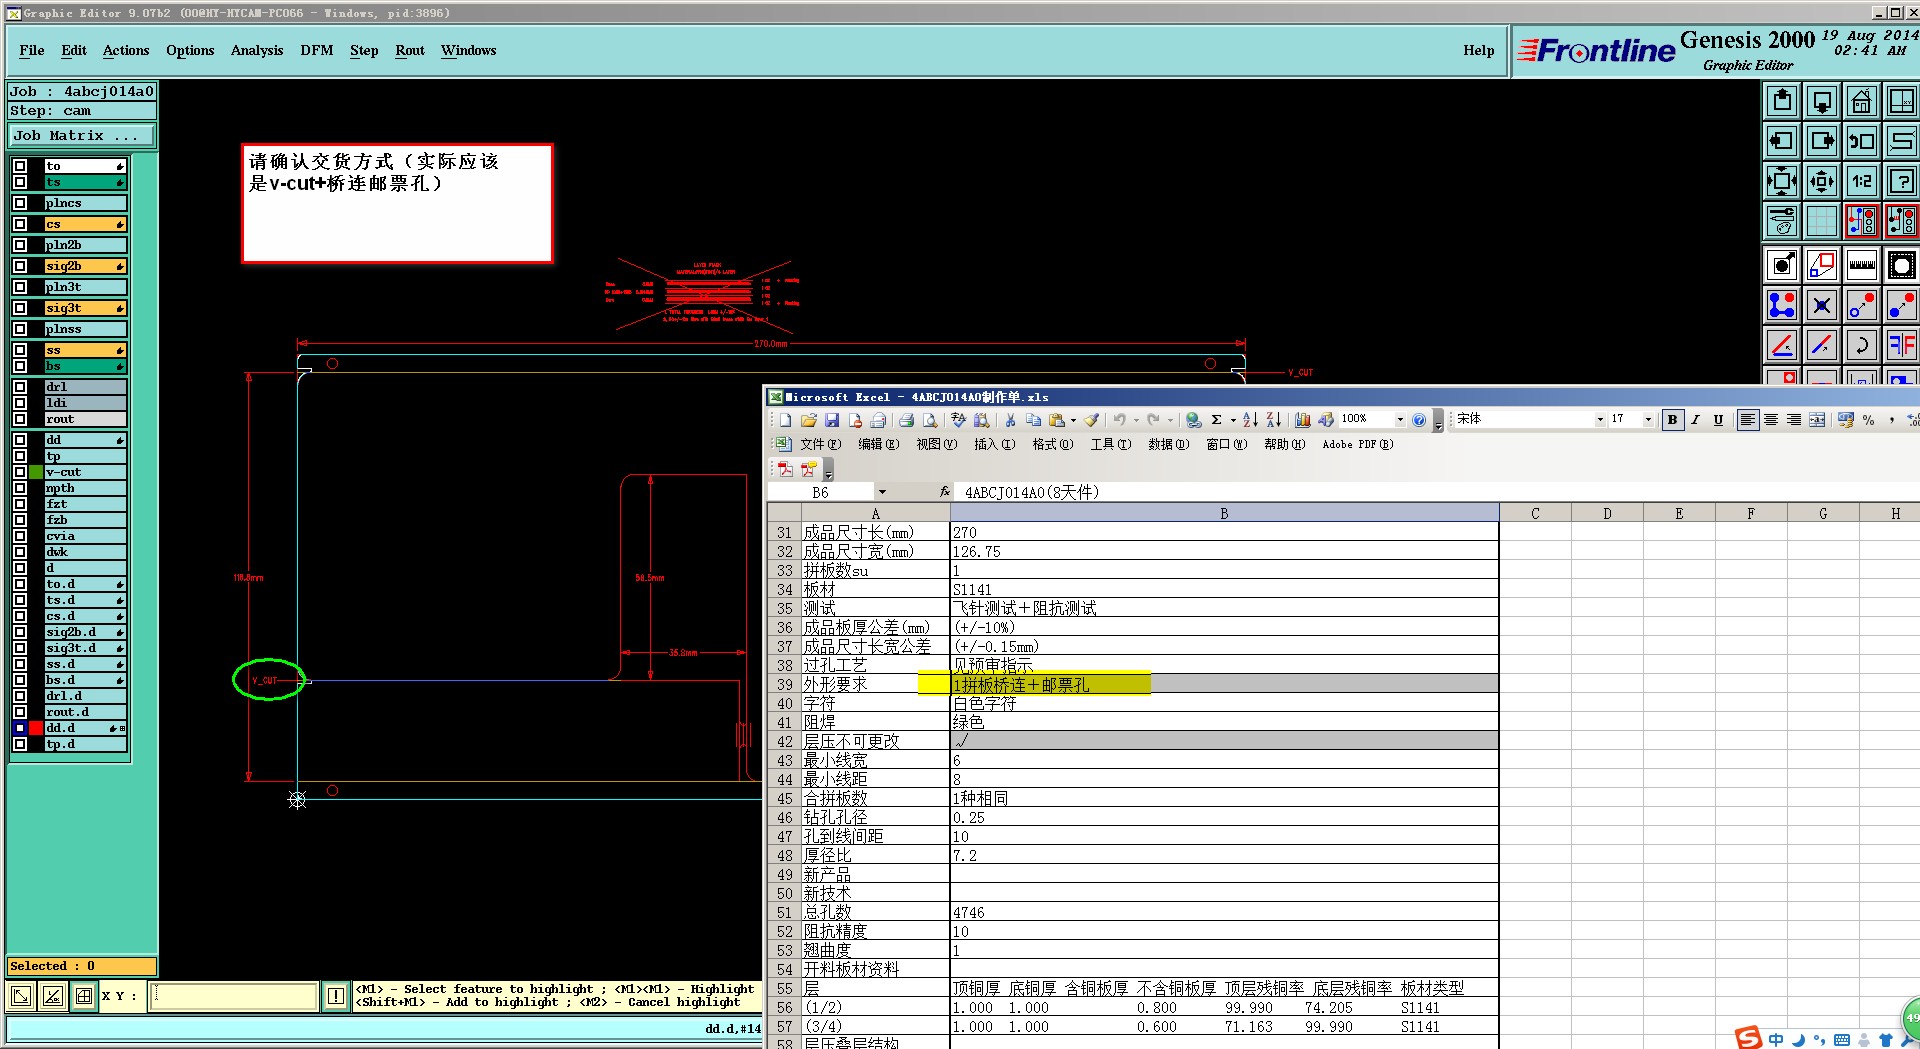This screenshot has width=1920, height=1049.
Task: Click the Excel Format Painter brush icon
Action: pyautogui.click(x=1092, y=420)
